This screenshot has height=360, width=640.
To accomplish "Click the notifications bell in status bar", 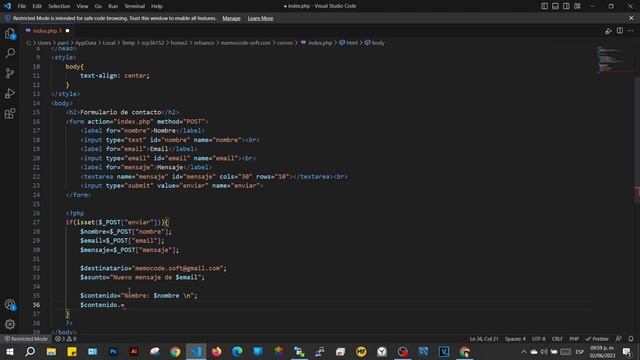I will click(x=631, y=339).
